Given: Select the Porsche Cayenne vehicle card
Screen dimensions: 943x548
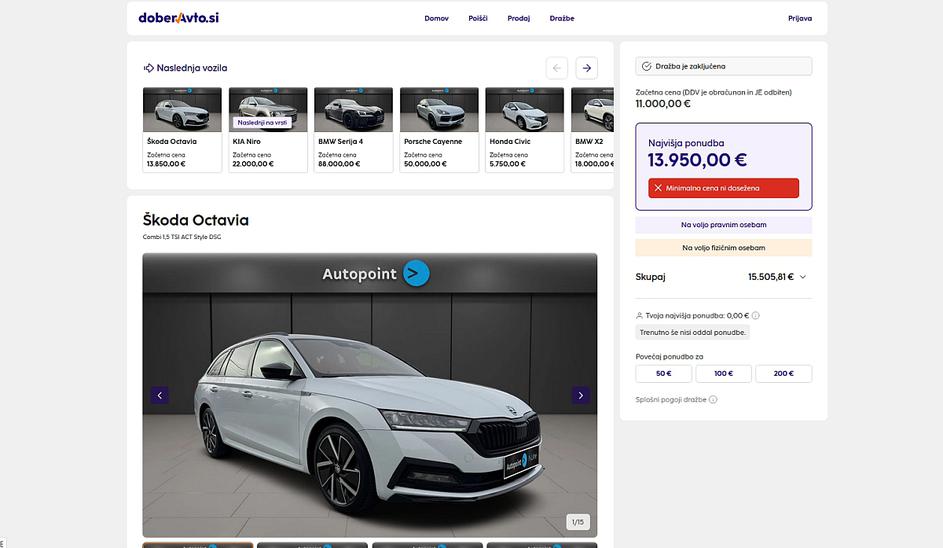Looking at the screenshot, I should (439, 130).
